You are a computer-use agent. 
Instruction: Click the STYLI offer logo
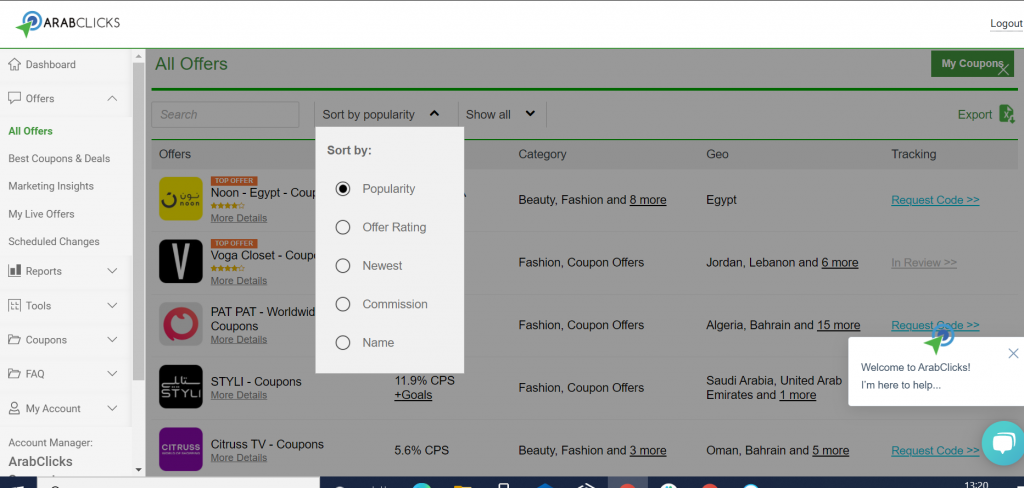tap(181, 386)
